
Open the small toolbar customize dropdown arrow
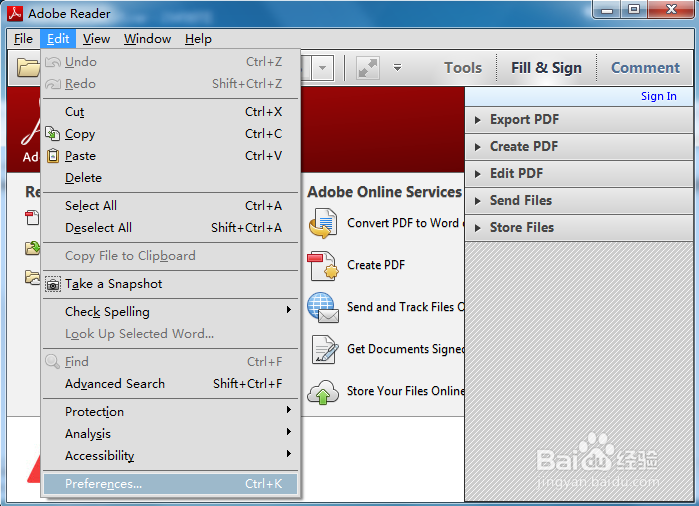397,68
